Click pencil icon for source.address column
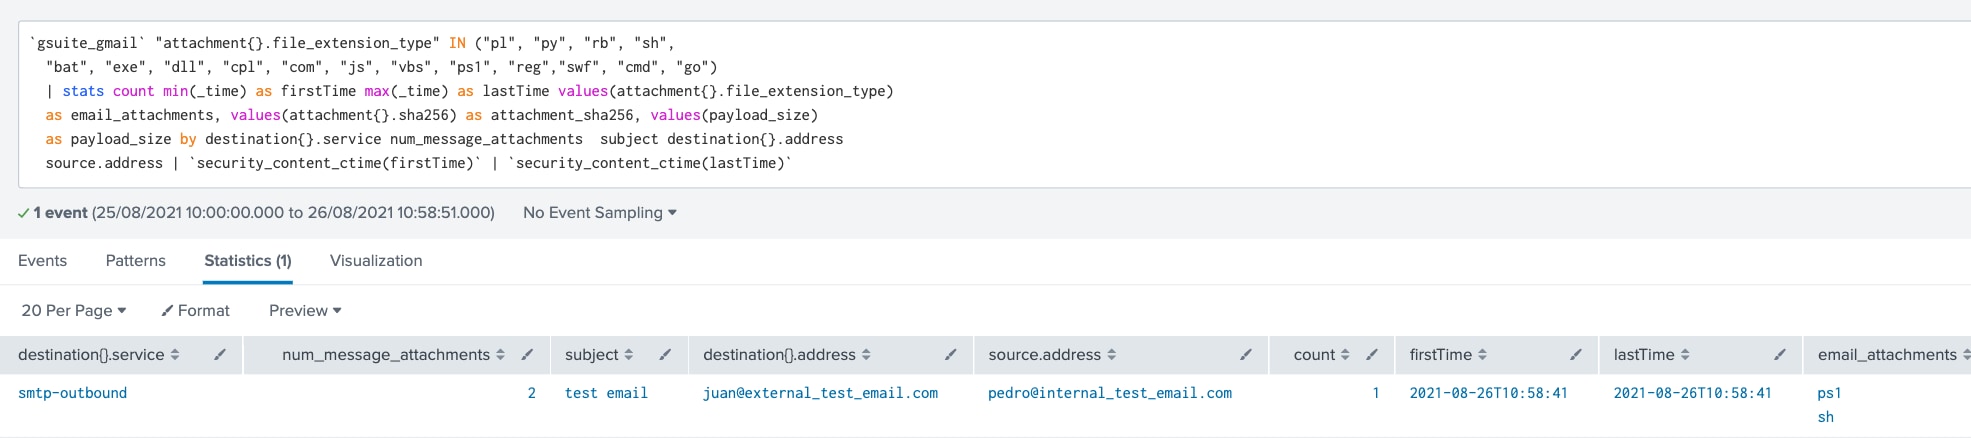Viewport: 1971px width, 438px height. (x=1246, y=354)
